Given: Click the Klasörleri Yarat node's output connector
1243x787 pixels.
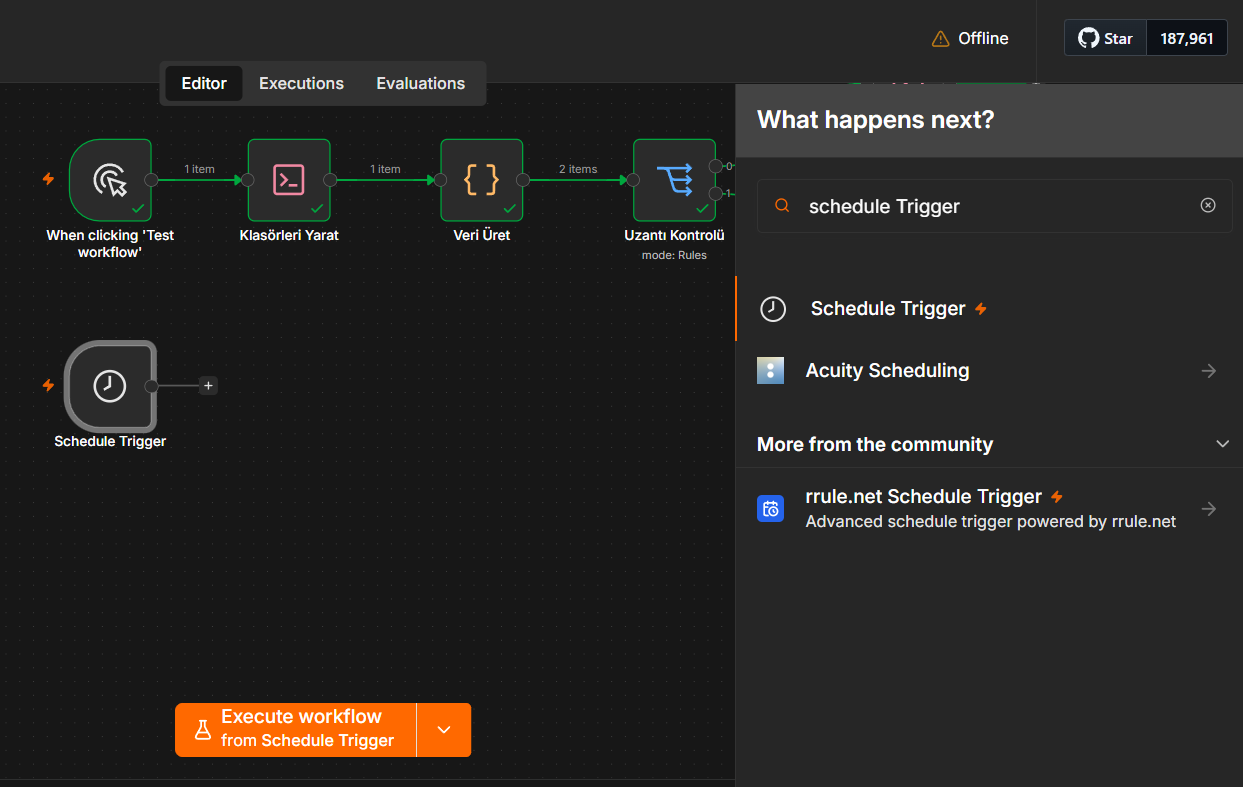Looking at the screenshot, I should pyautogui.click(x=331, y=180).
